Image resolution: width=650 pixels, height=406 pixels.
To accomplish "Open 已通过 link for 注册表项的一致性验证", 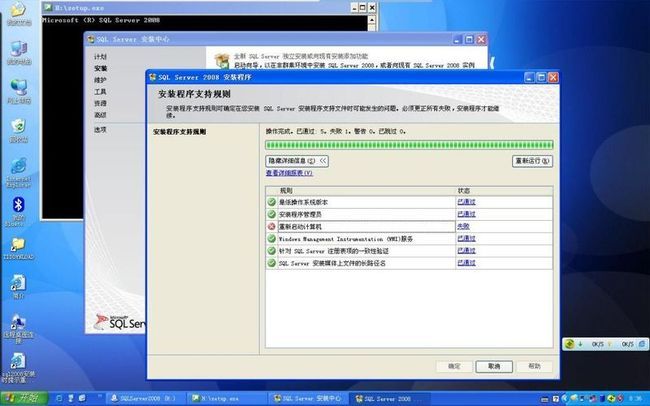I will pos(466,250).
